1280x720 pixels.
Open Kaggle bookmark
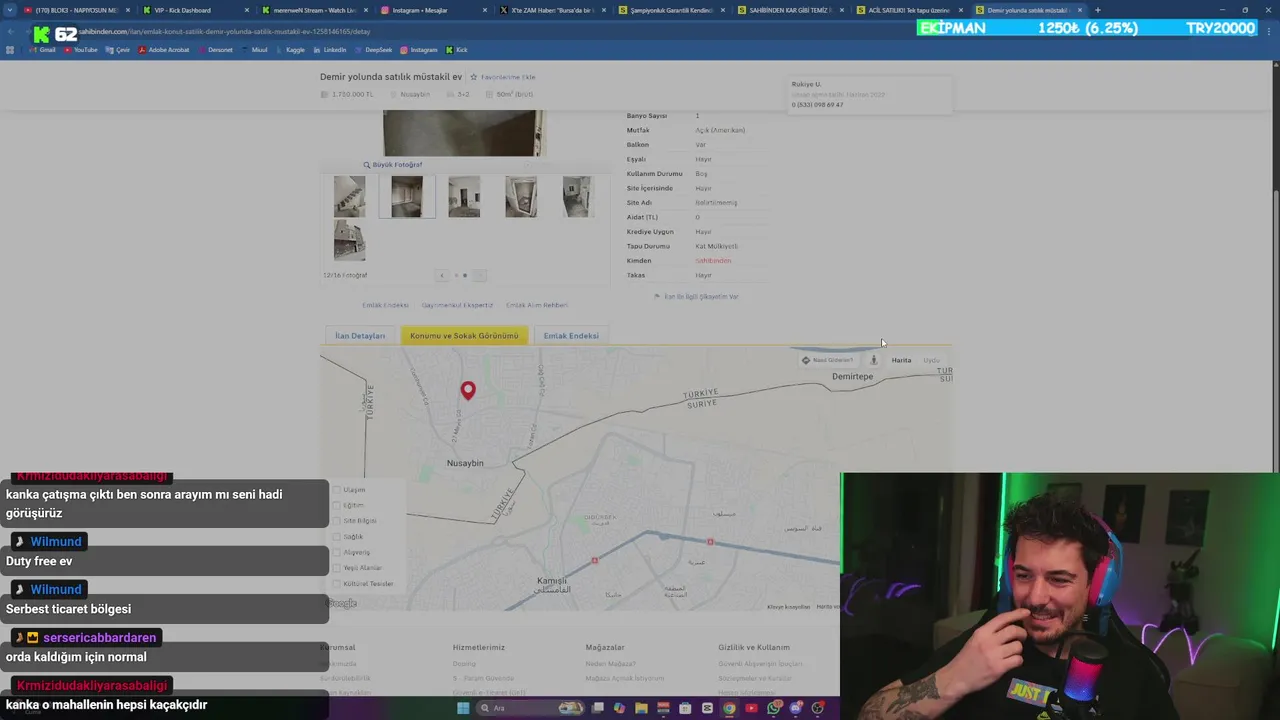[x=289, y=50]
